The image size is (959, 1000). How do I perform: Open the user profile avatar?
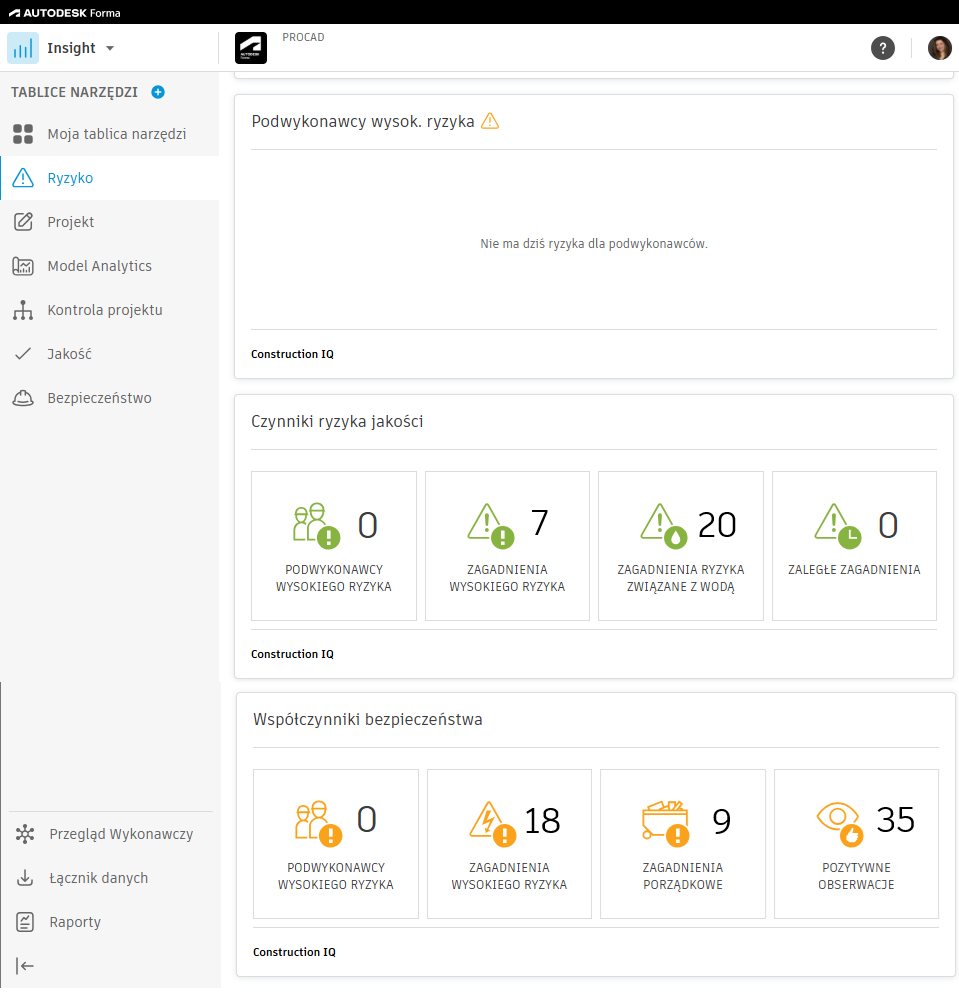click(x=940, y=48)
